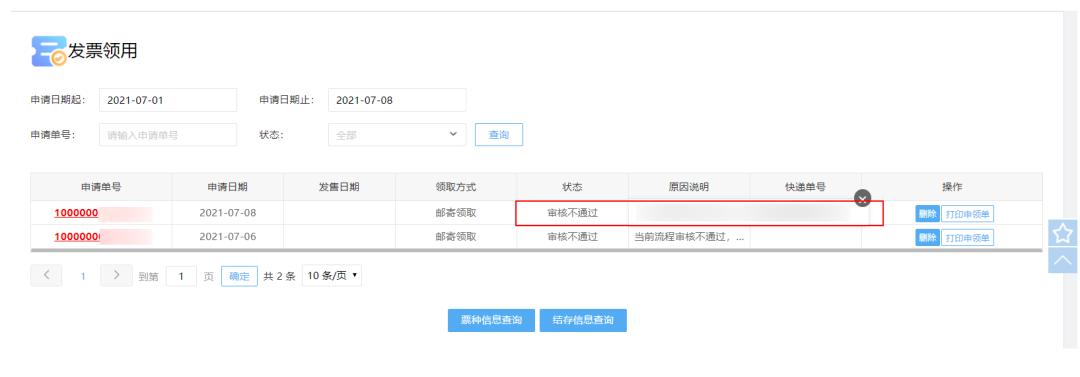The width and height of the screenshot is (1080, 377).
Task: Click the 票种信息查询 button
Action: point(491,320)
